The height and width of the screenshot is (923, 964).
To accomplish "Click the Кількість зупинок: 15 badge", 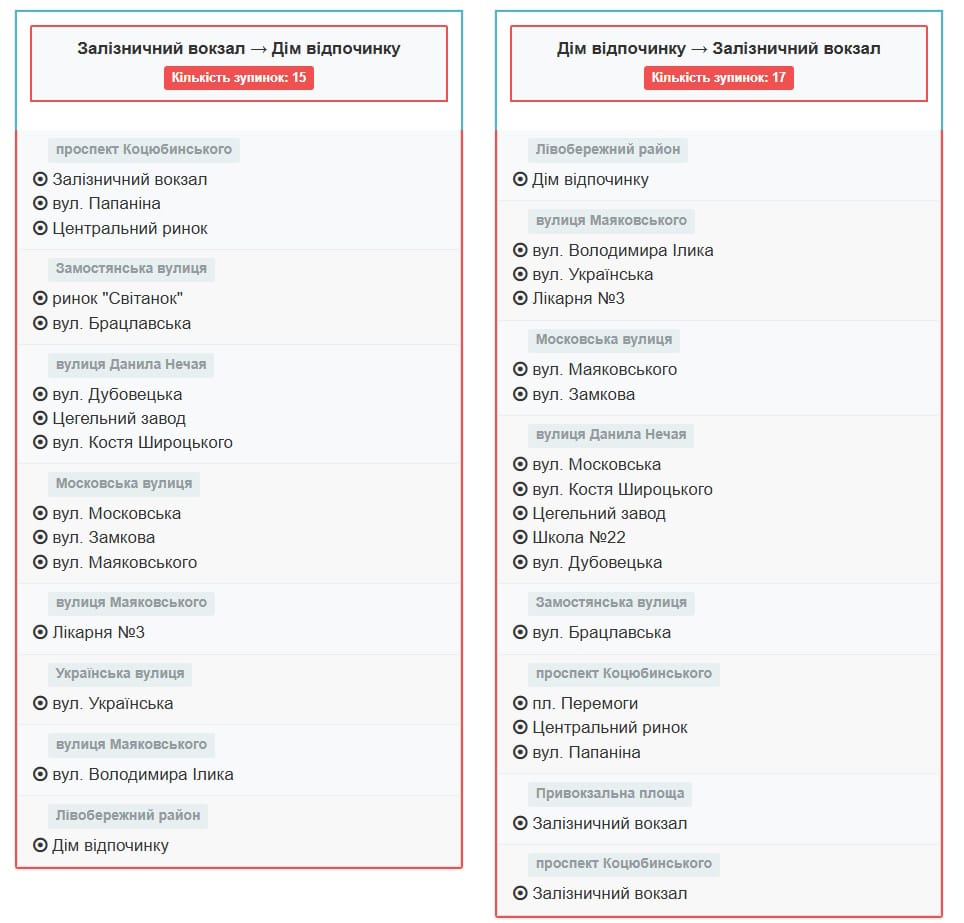I will click(x=239, y=78).
